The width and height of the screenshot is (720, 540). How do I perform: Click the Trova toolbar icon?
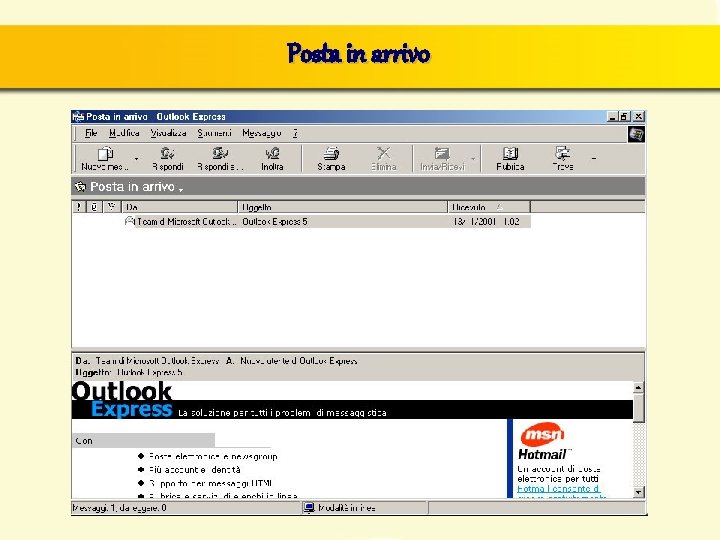[562, 153]
